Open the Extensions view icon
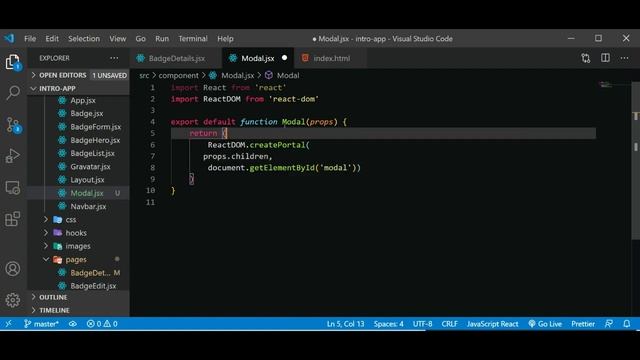Image resolution: width=640 pixels, height=360 pixels. 13,219
